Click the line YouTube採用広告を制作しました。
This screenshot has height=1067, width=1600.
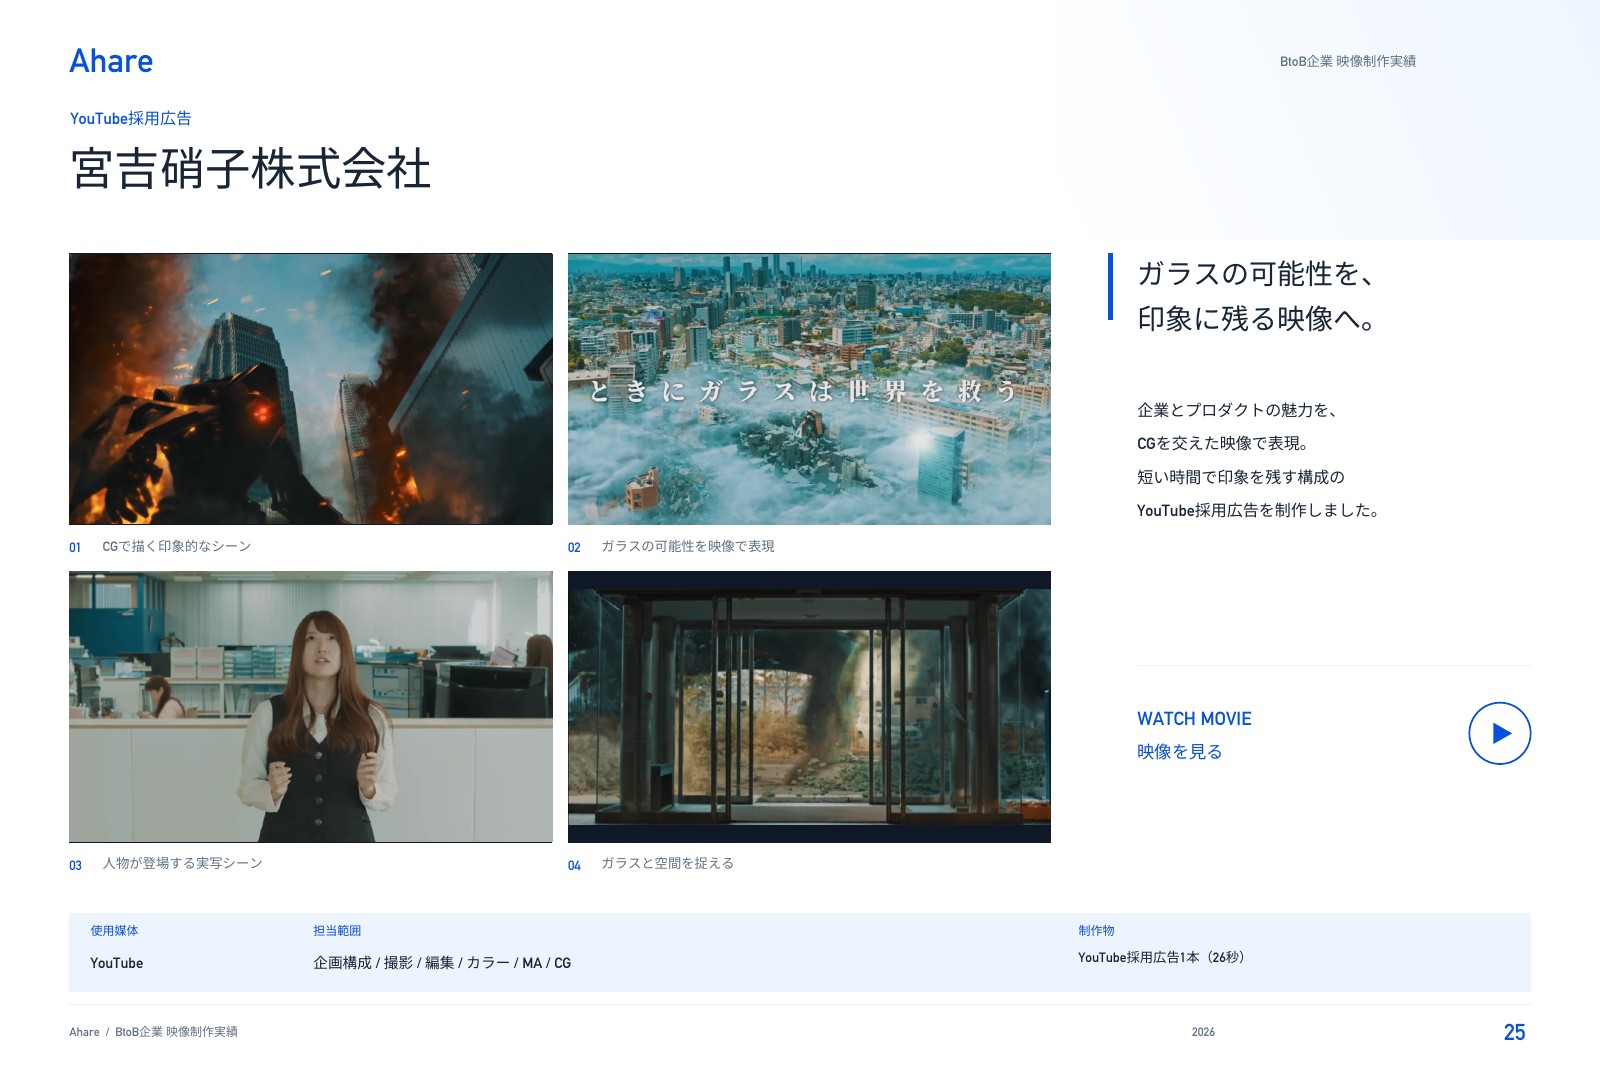click(1258, 510)
